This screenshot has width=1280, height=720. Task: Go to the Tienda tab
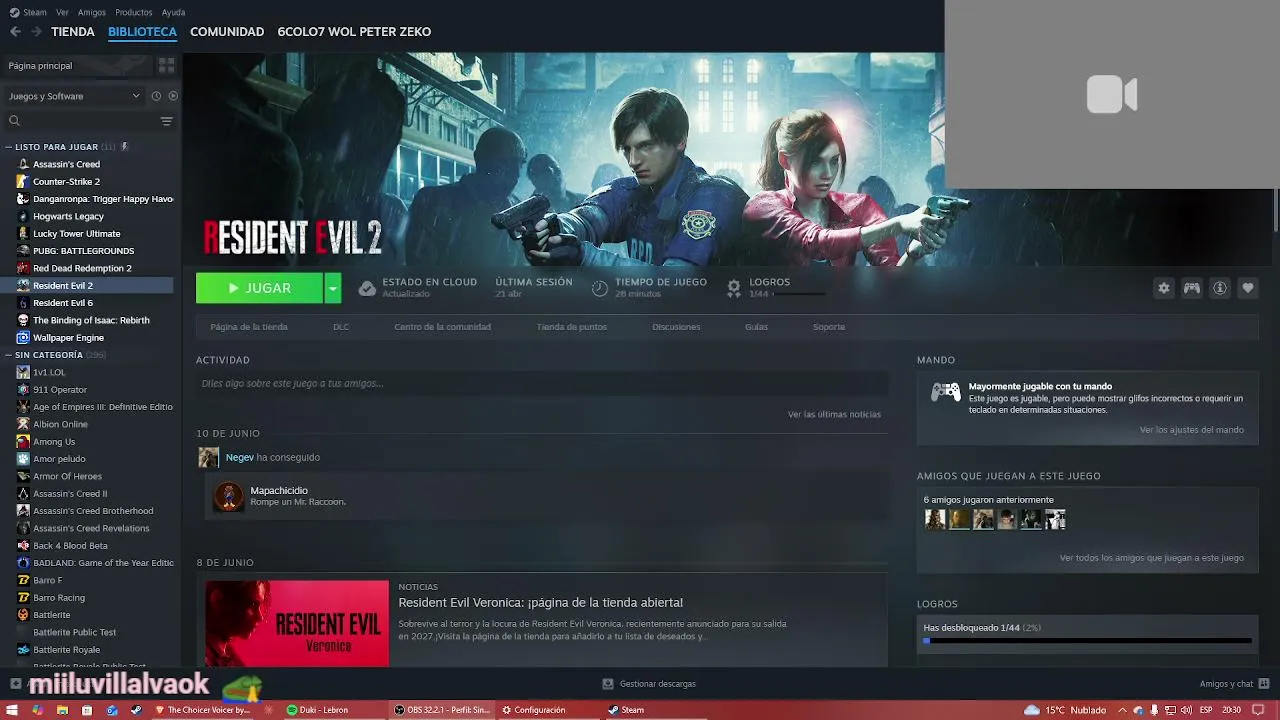[x=73, y=32]
